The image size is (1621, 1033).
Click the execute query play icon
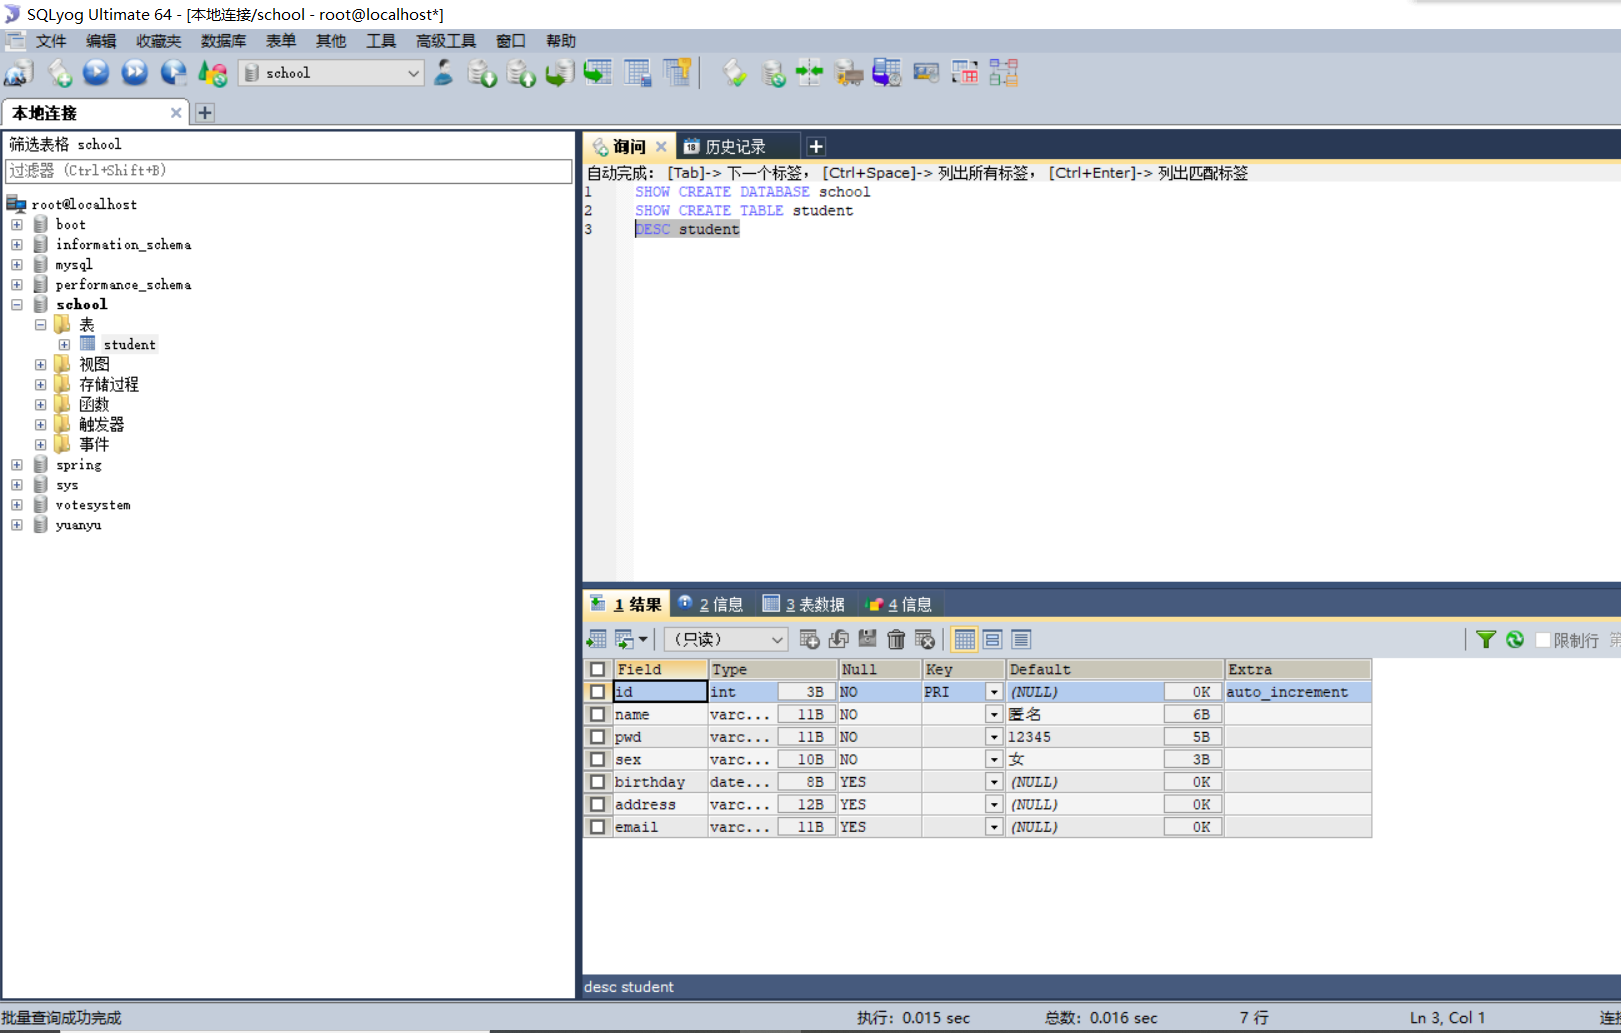[x=96, y=73]
